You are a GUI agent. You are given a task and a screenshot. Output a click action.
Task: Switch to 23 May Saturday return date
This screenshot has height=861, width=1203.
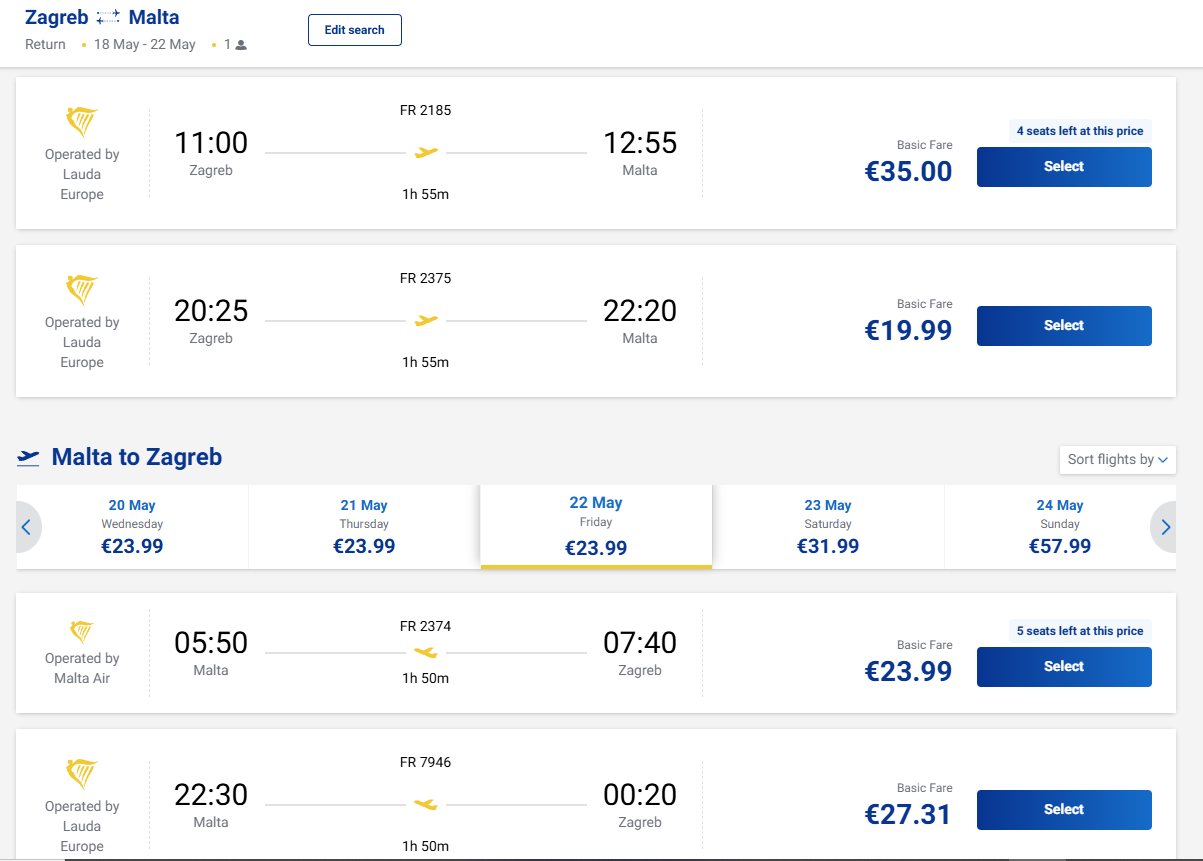[828, 527]
